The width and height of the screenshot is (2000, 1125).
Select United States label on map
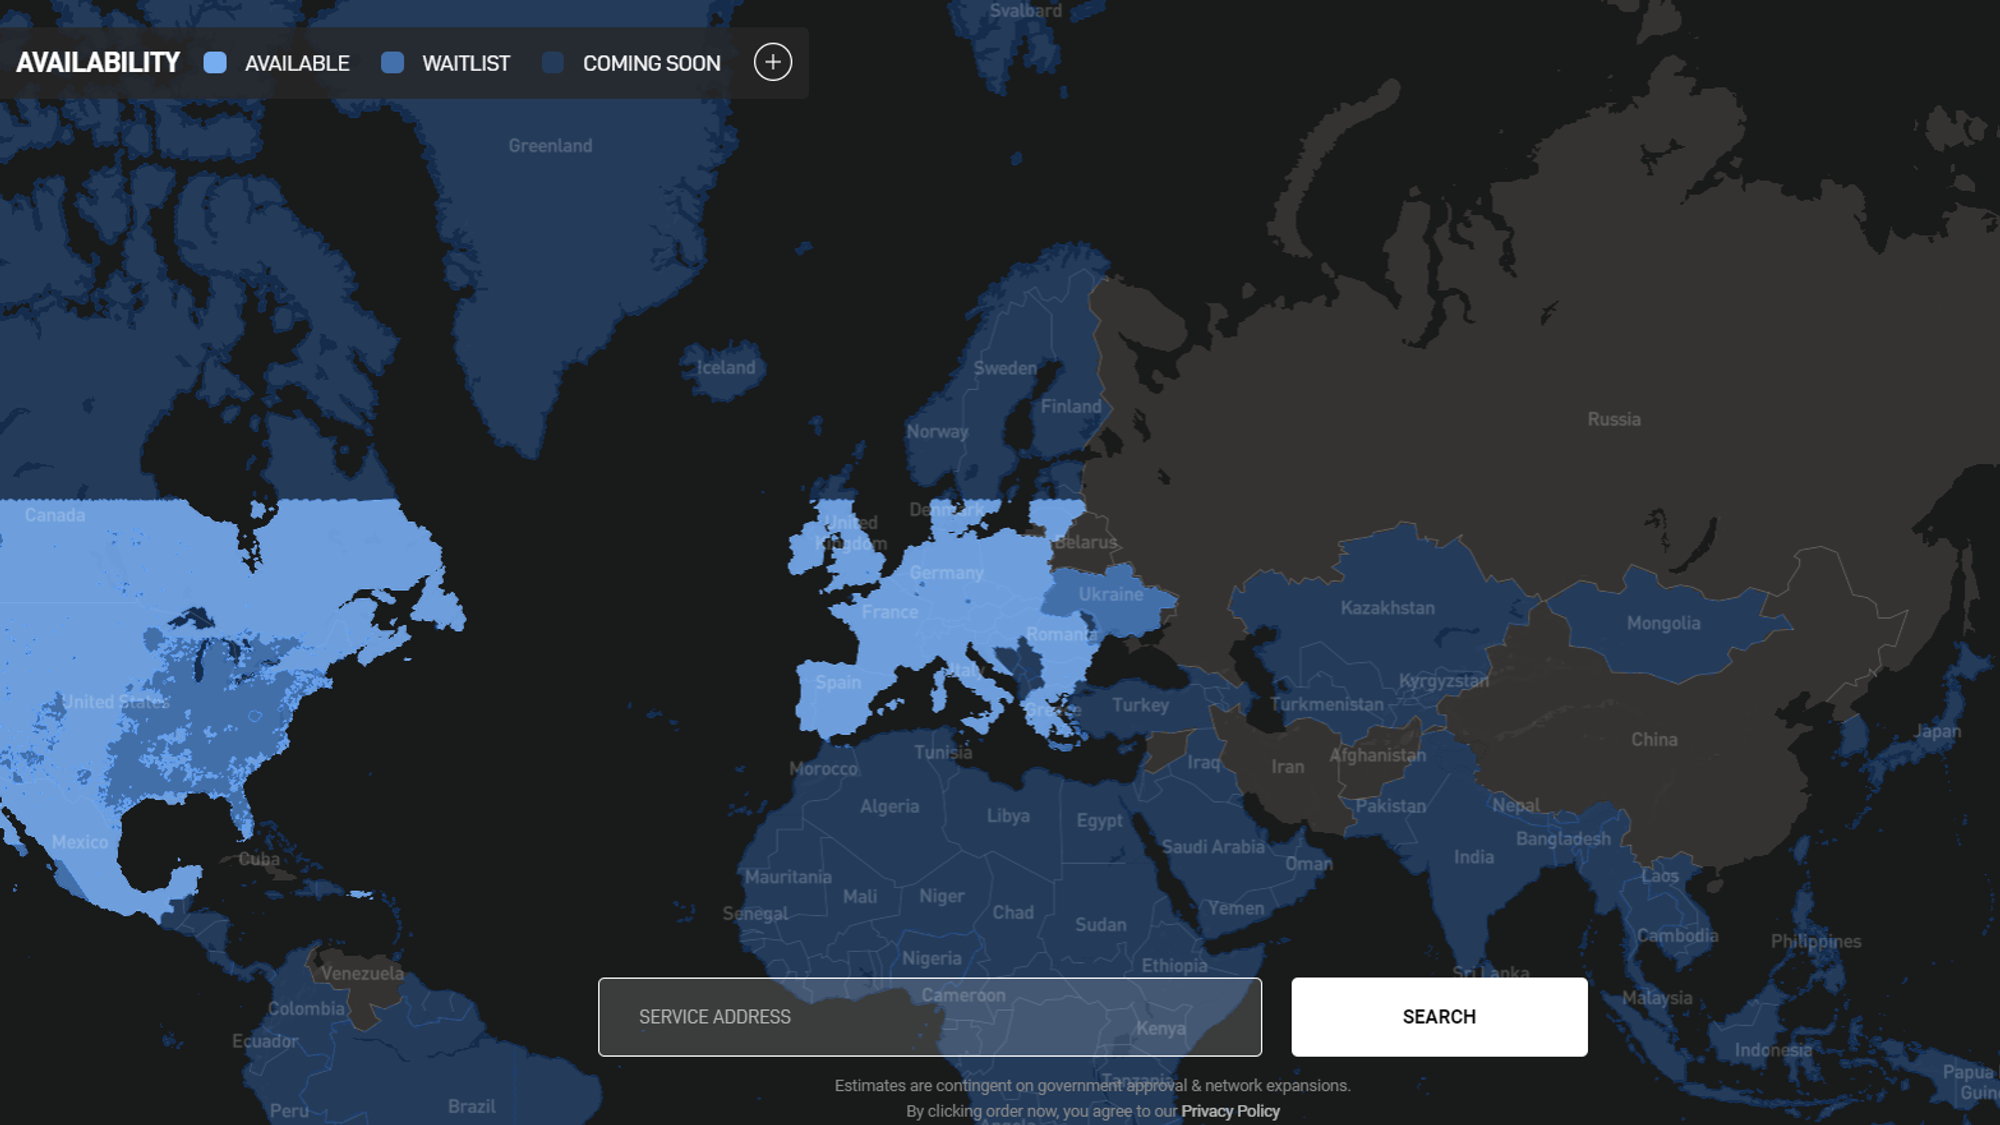click(117, 702)
